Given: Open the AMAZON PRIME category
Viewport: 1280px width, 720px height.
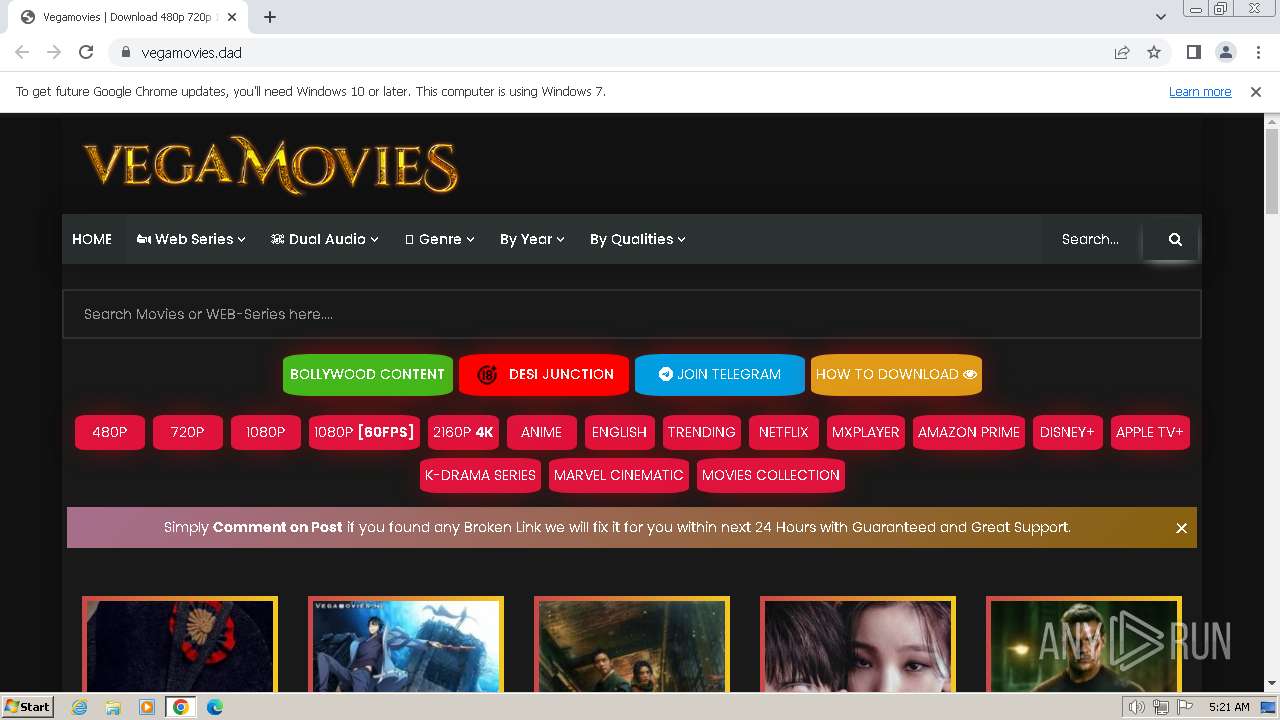Looking at the screenshot, I should click(969, 432).
